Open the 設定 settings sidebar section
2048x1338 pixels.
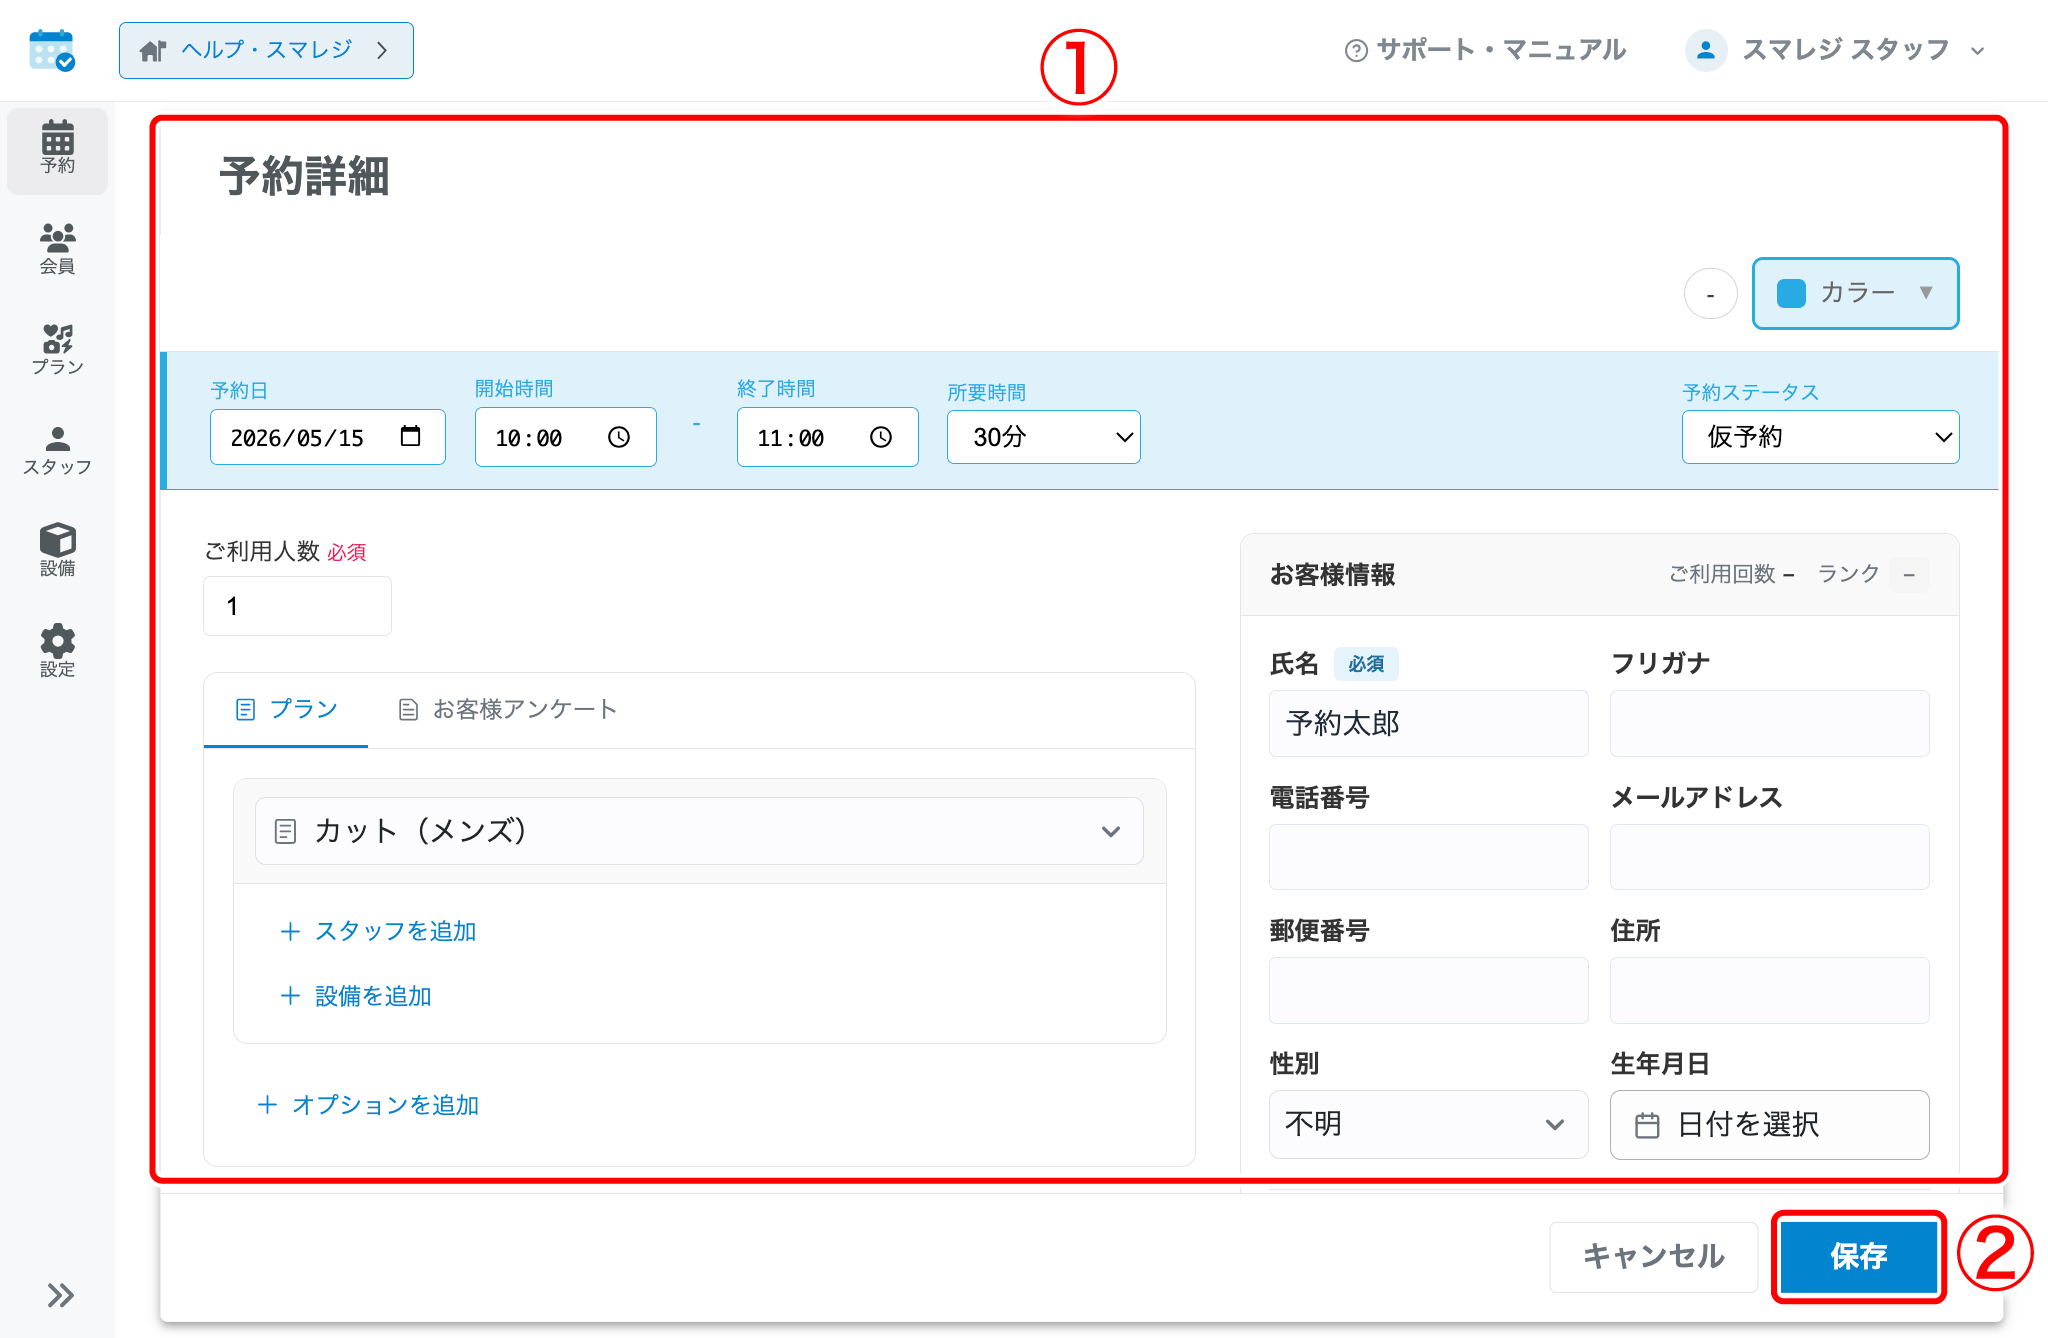click(x=57, y=651)
